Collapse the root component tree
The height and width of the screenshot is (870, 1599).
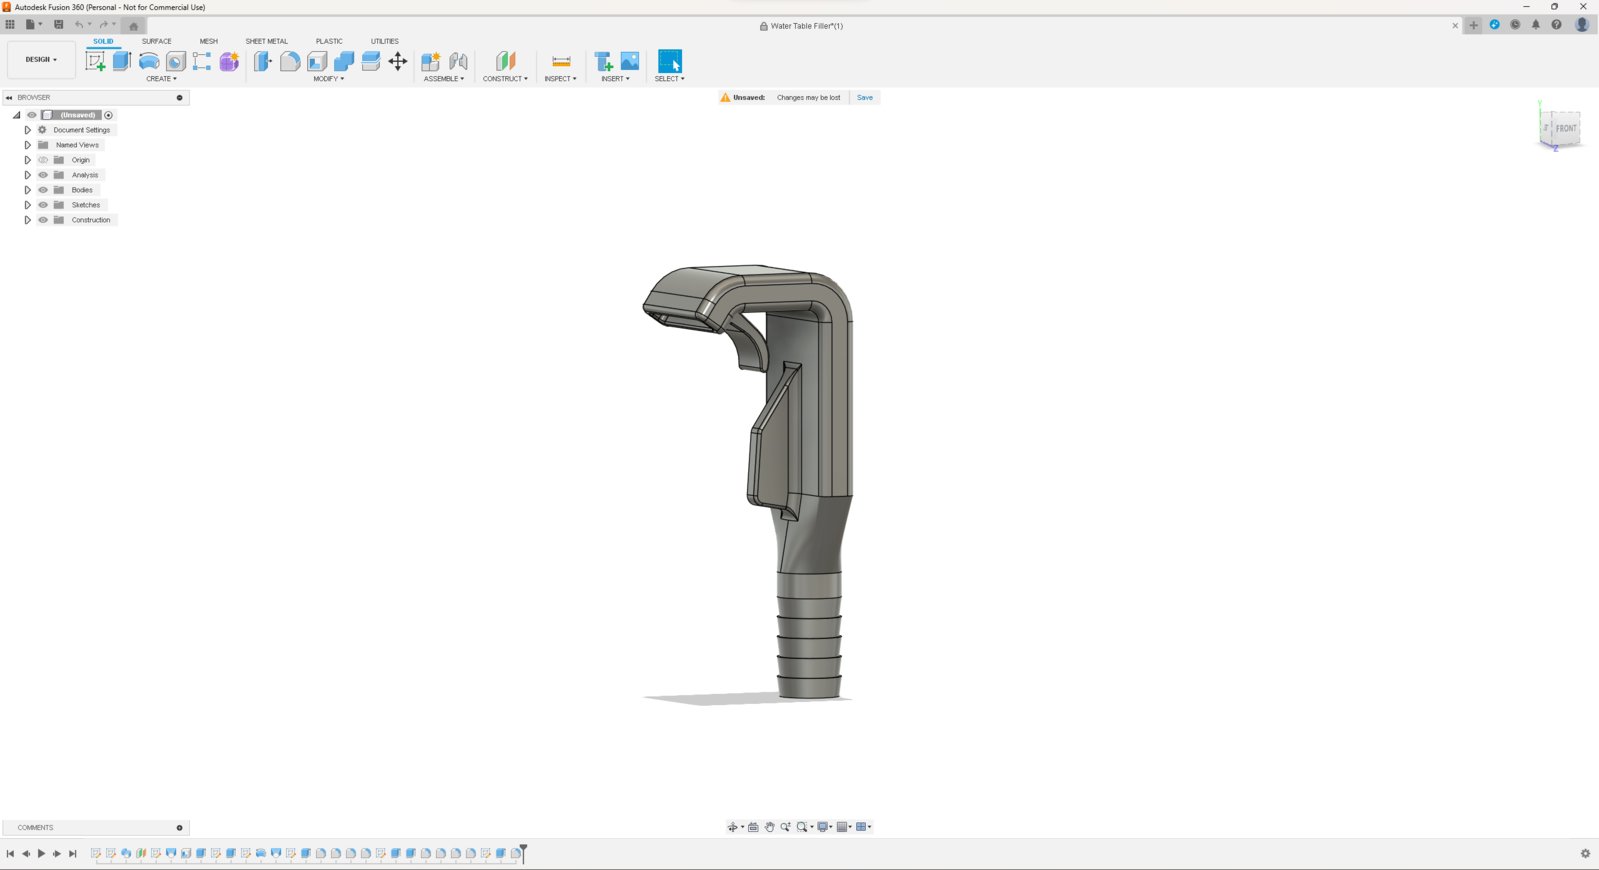17,115
